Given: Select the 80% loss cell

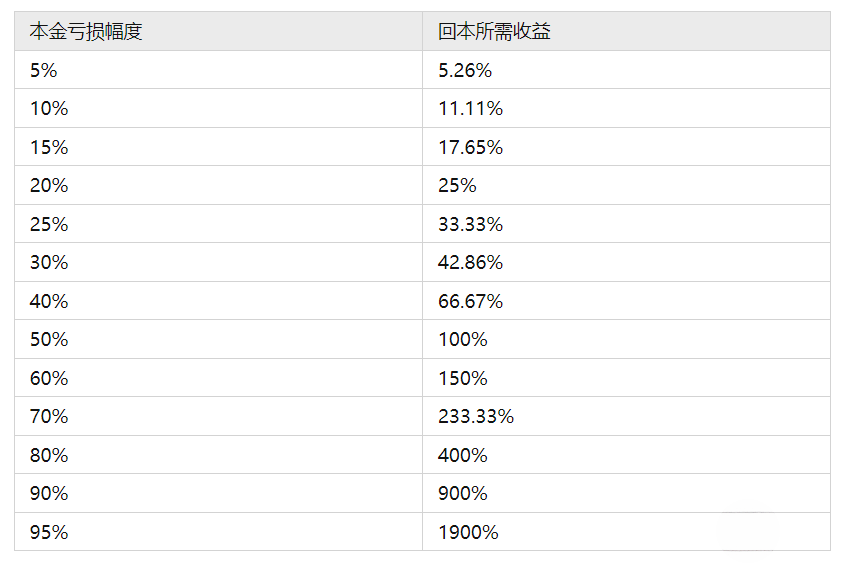Looking at the screenshot, I should [x=49, y=455].
